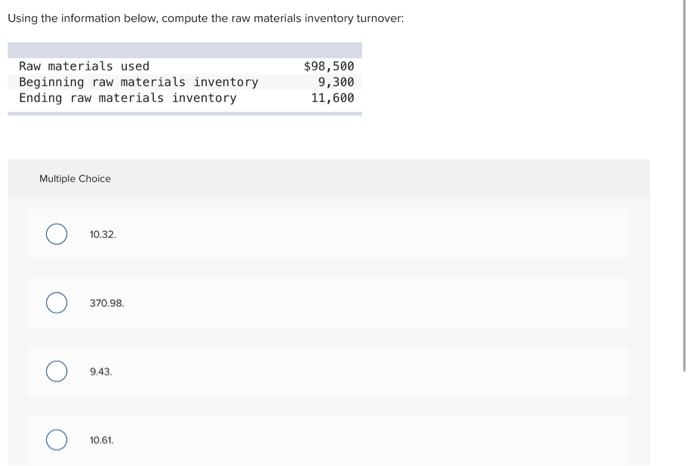The height and width of the screenshot is (466, 700).
Task: Click the '370.98.' answer label
Action: tap(107, 303)
